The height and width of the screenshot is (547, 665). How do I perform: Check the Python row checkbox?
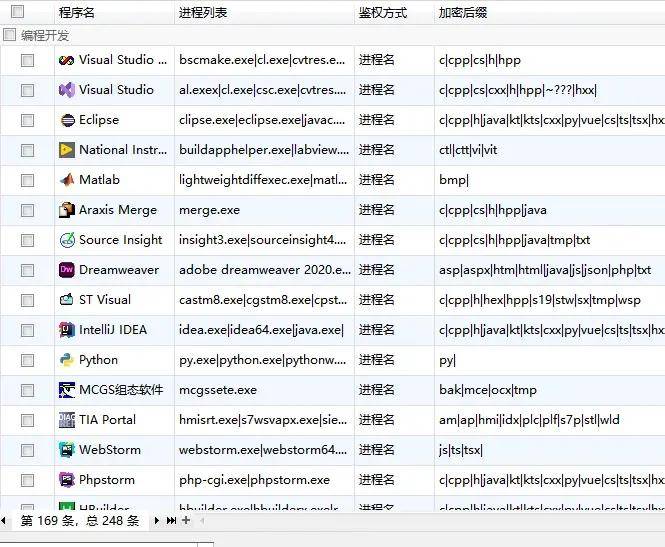tap(28, 360)
